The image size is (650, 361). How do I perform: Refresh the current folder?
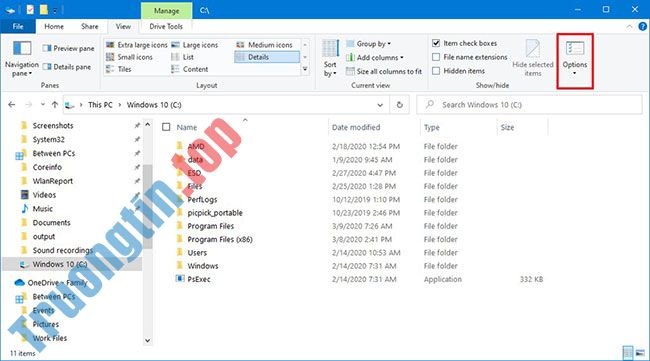(400, 105)
